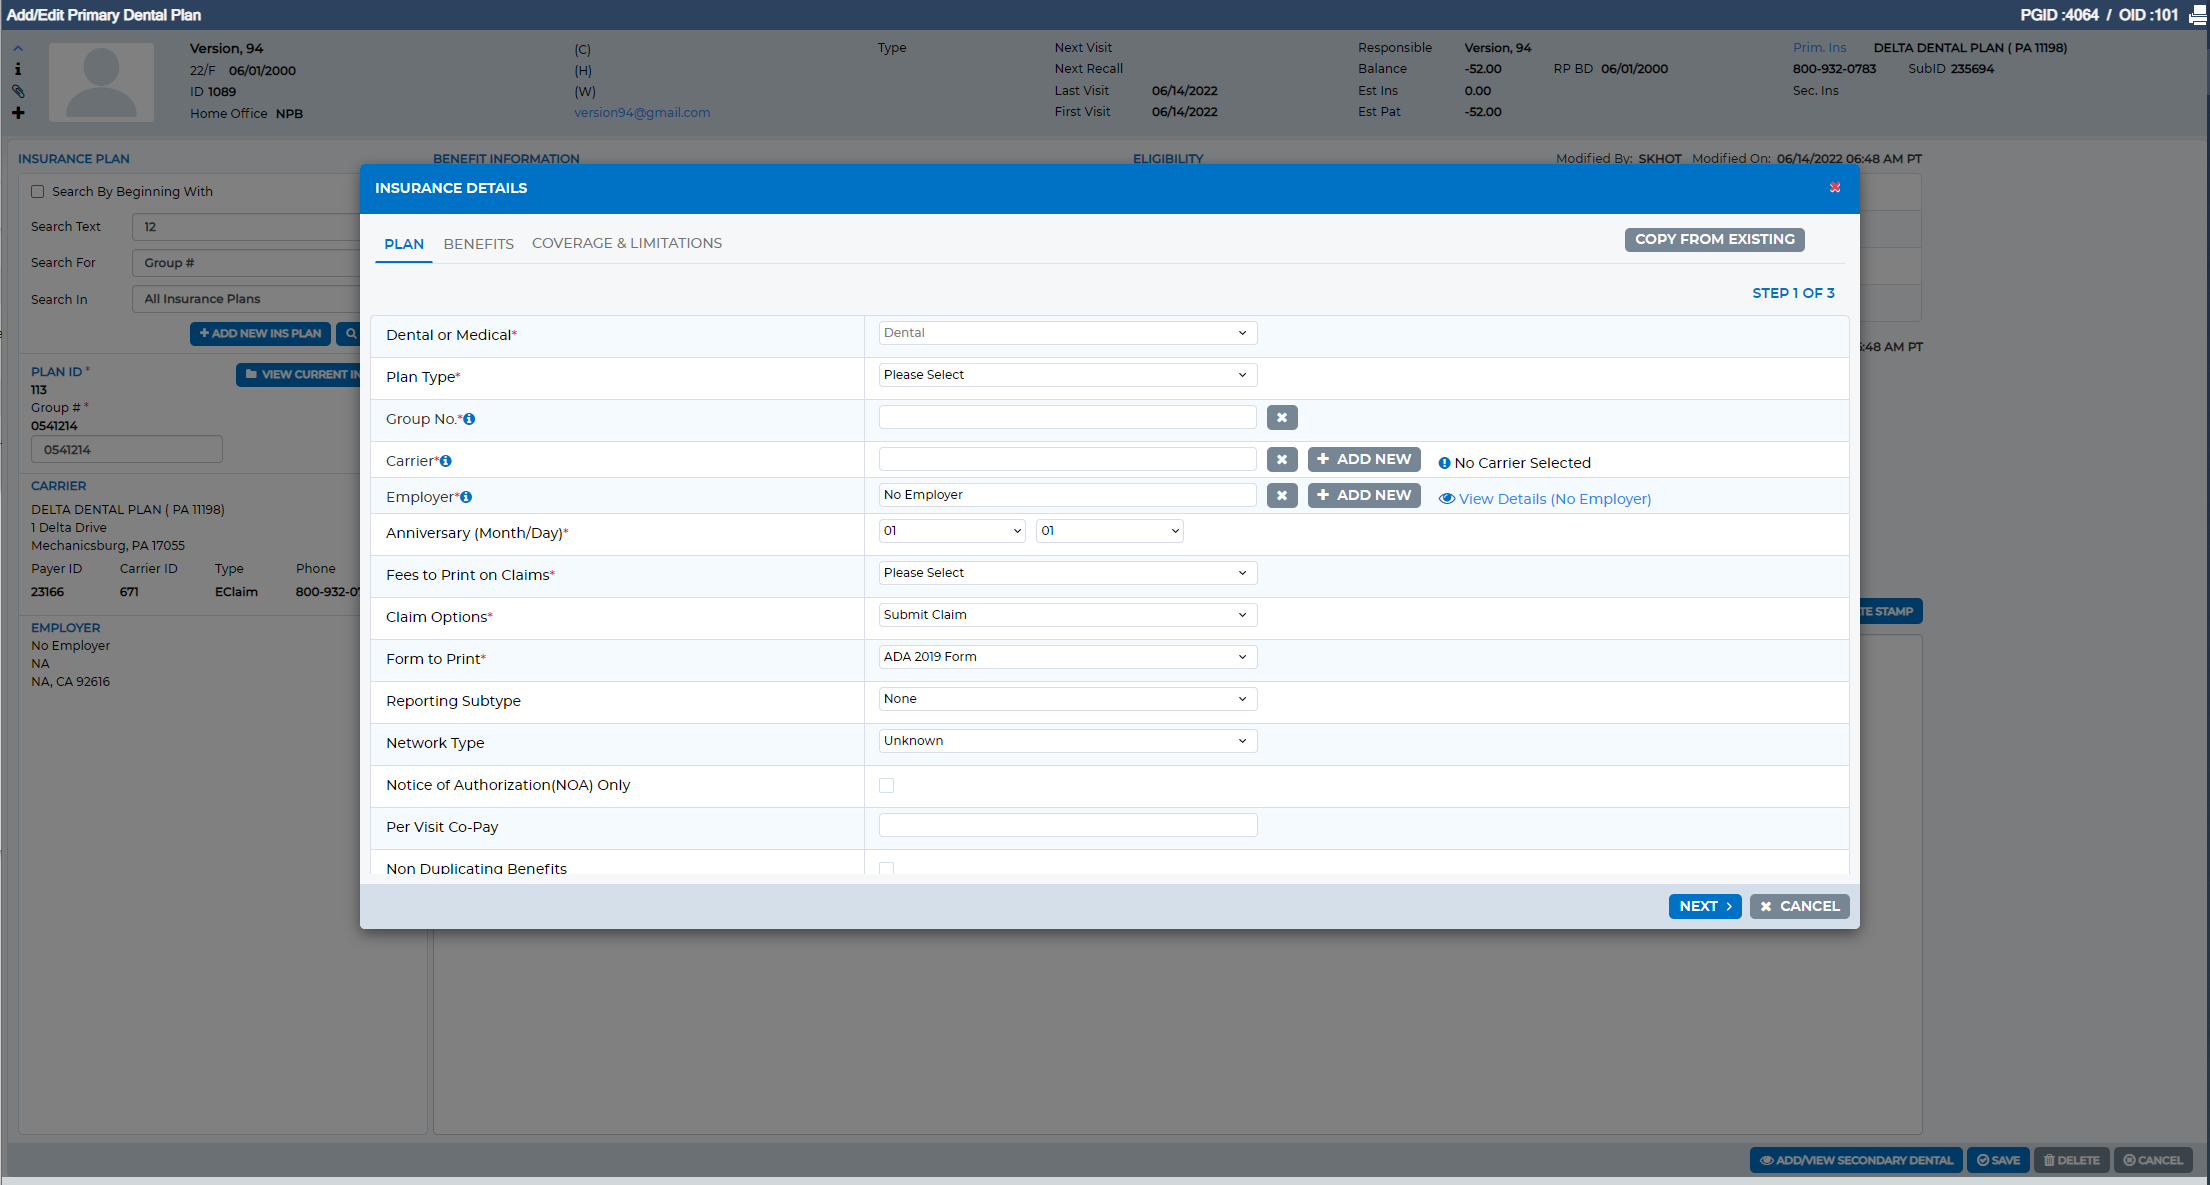Screen dimensions: 2210x1185
Task: Click the COPY FROM EXISTING button
Action: (x=1715, y=239)
